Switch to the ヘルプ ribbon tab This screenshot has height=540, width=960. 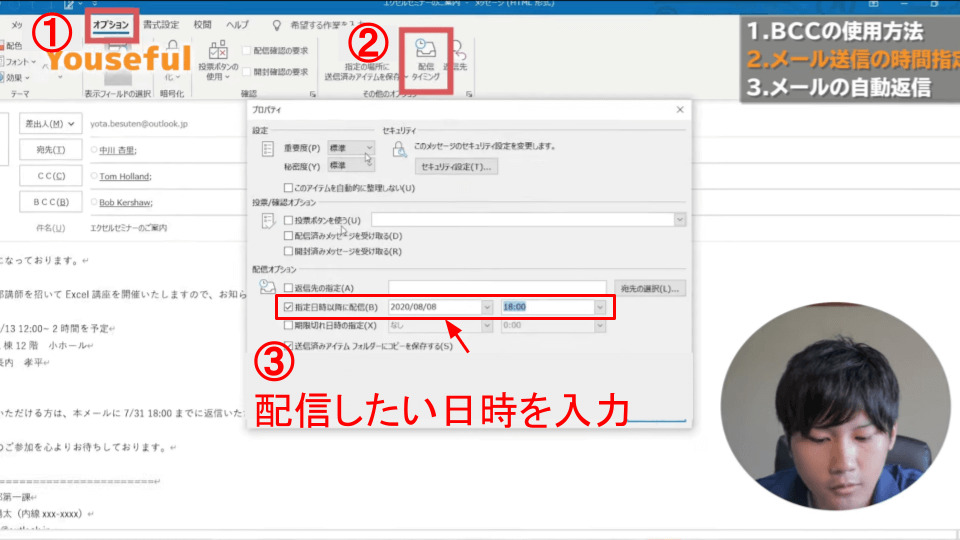point(238,25)
